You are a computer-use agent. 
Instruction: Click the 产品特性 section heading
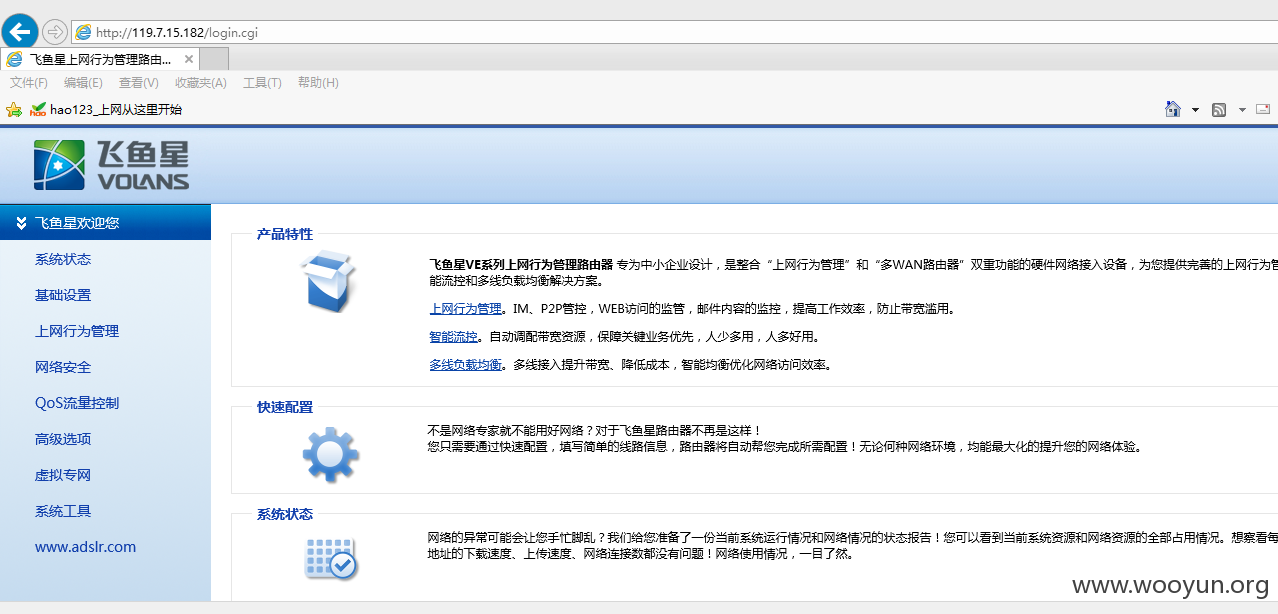pyautogui.click(x=285, y=234)
